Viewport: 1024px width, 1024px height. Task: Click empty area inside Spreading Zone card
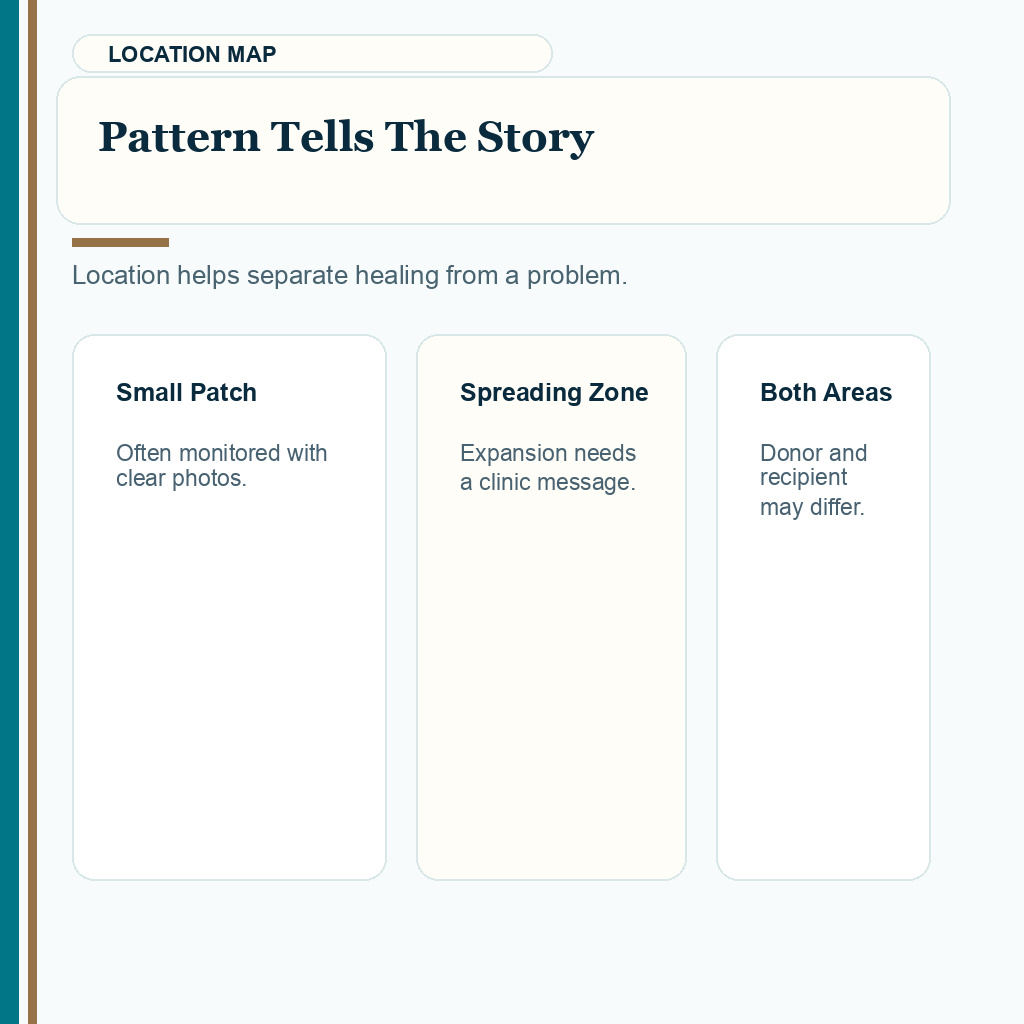551,686
